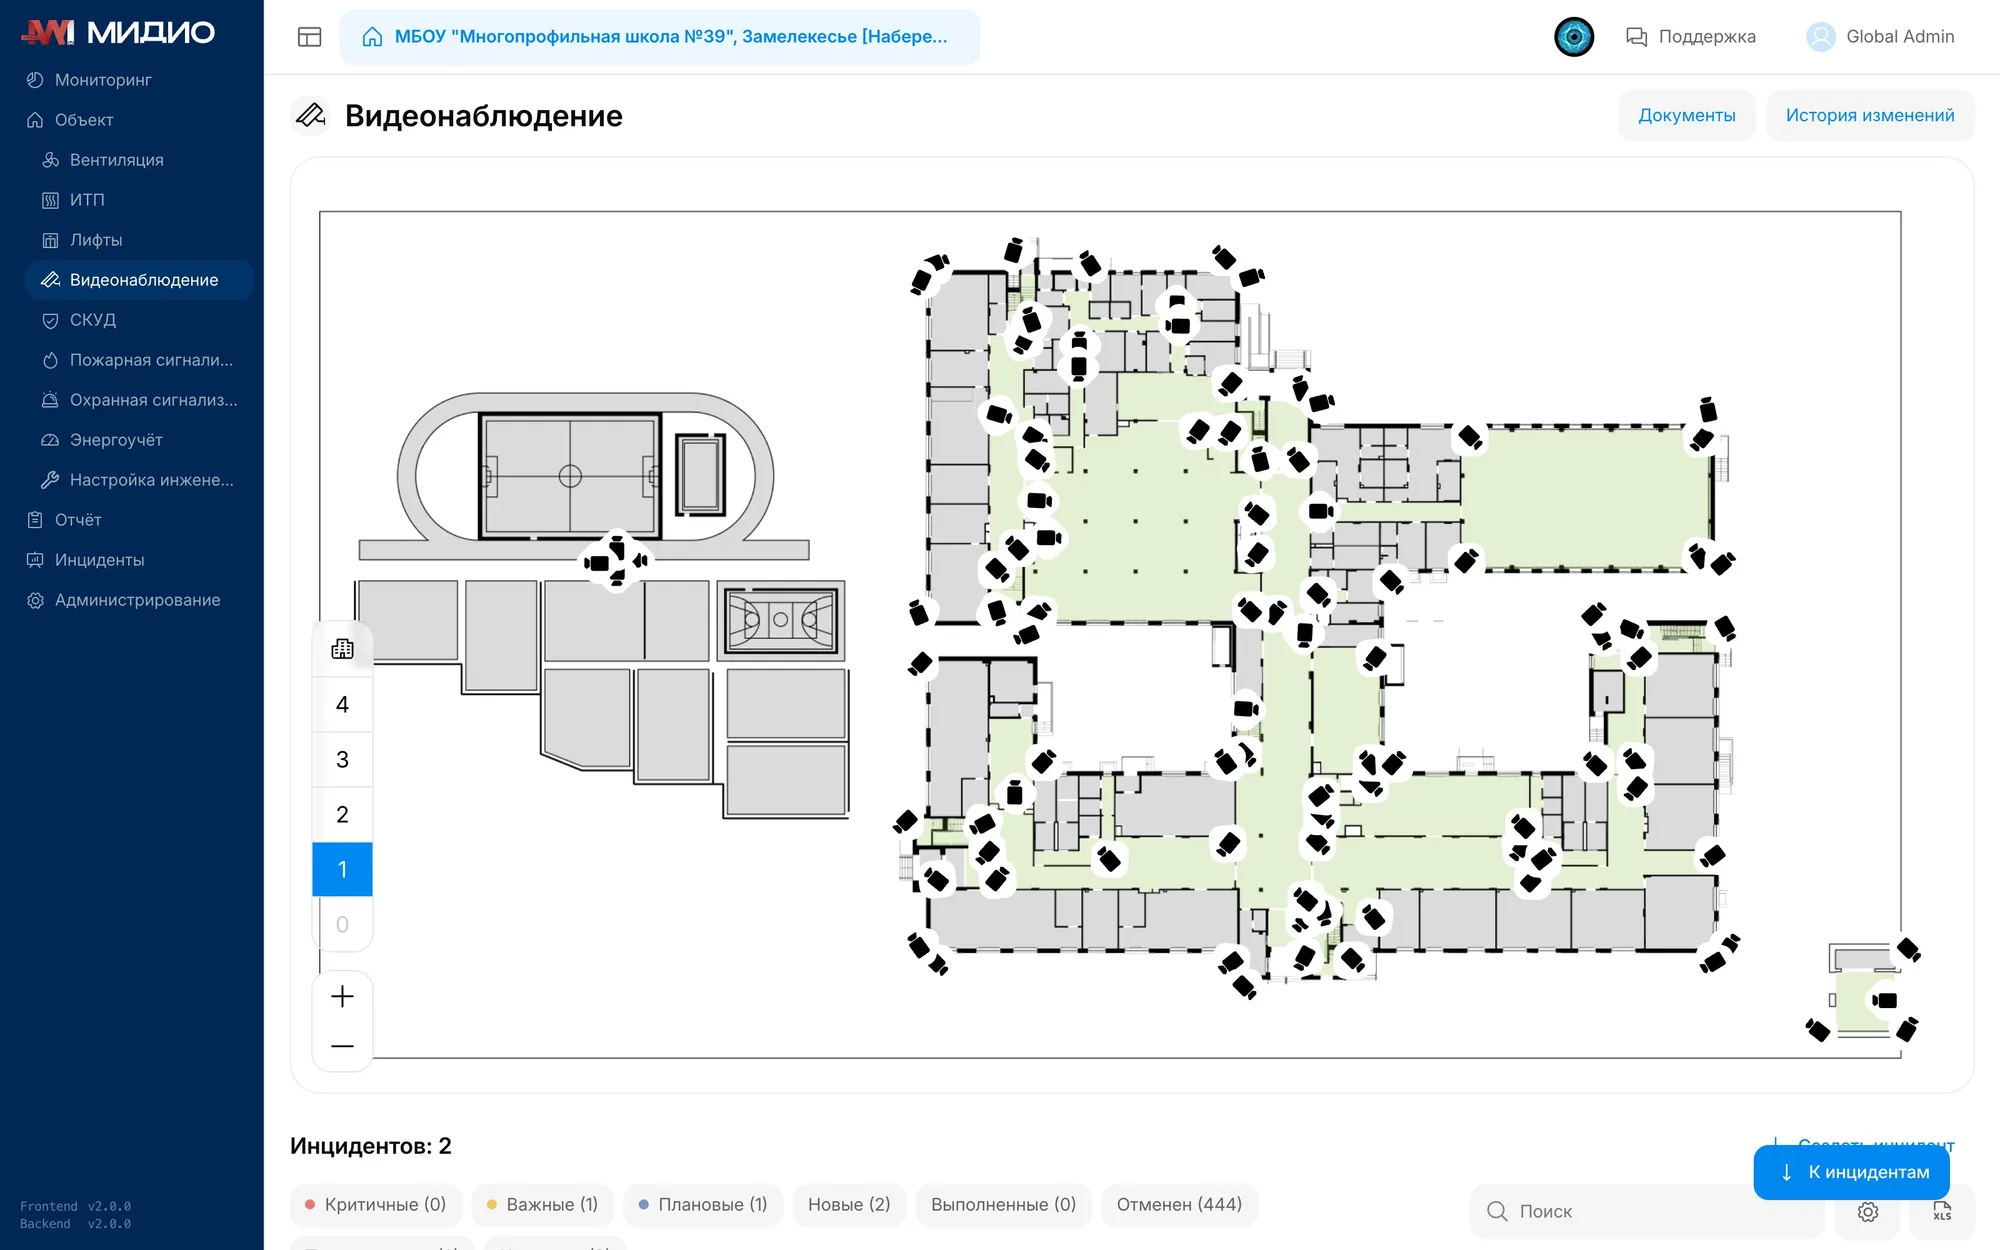
Task: Open Энергоучёт in the sidebar
Action: point(116,440)
